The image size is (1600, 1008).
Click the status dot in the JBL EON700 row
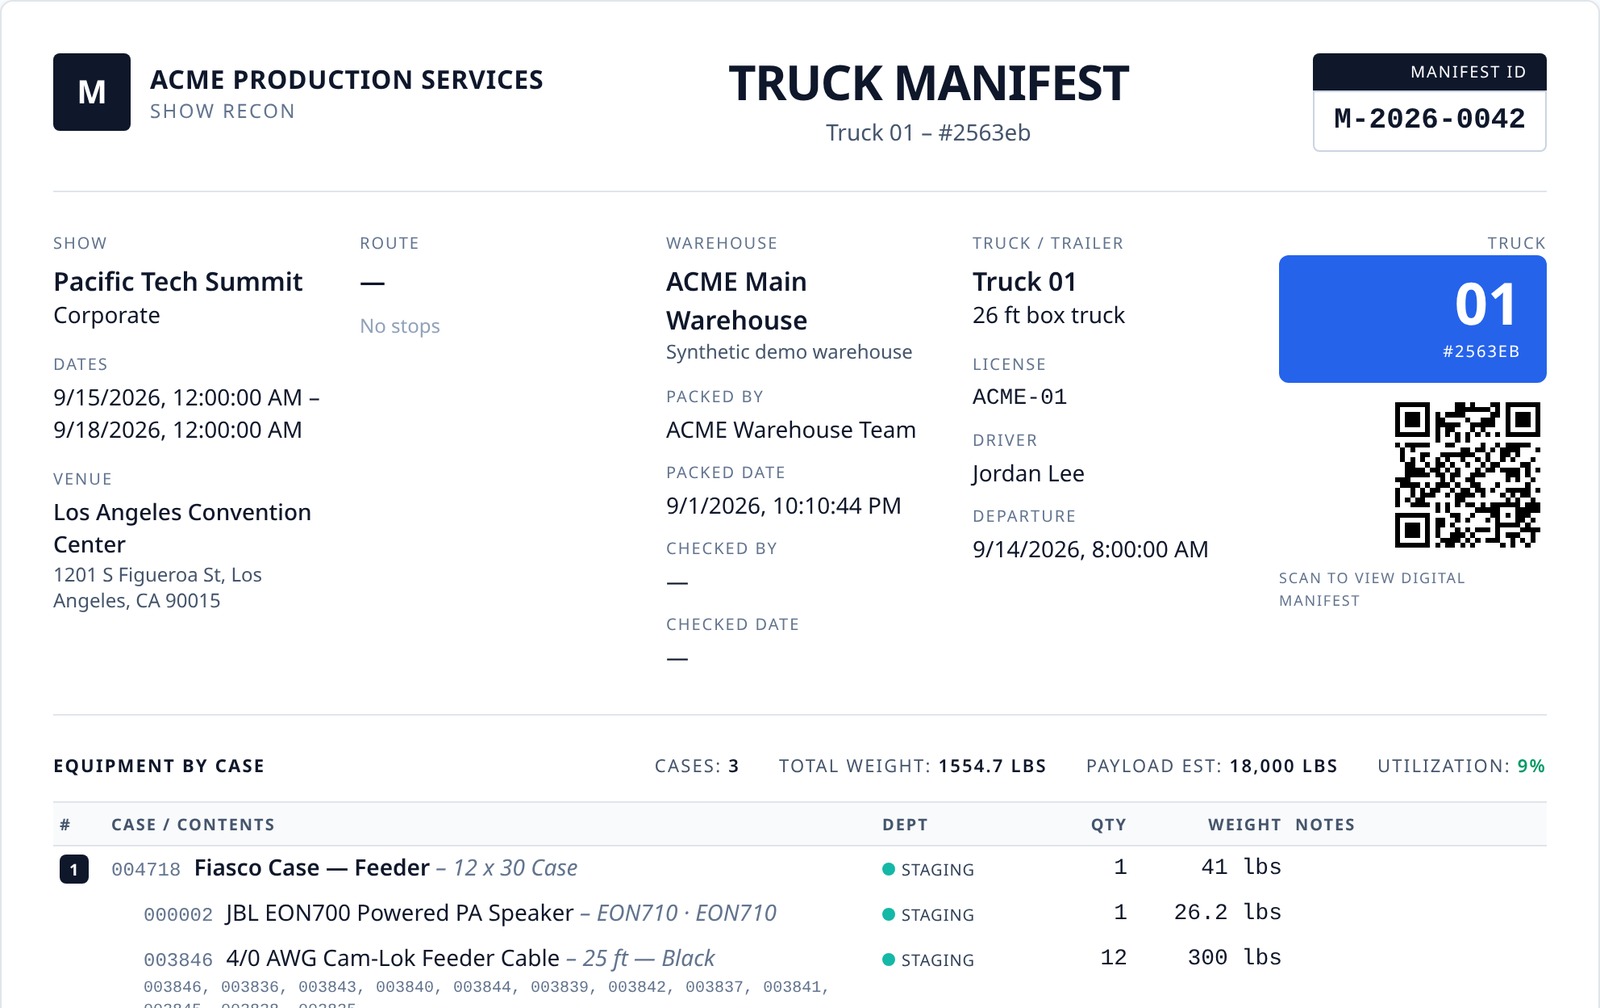point(888,914)
